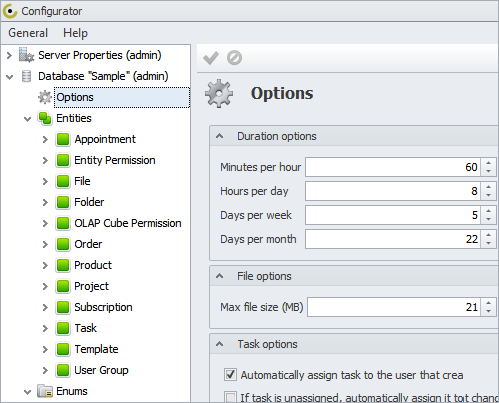Click the Appointment green entity icon
This screenshot has width=499, height=403.
63,139
